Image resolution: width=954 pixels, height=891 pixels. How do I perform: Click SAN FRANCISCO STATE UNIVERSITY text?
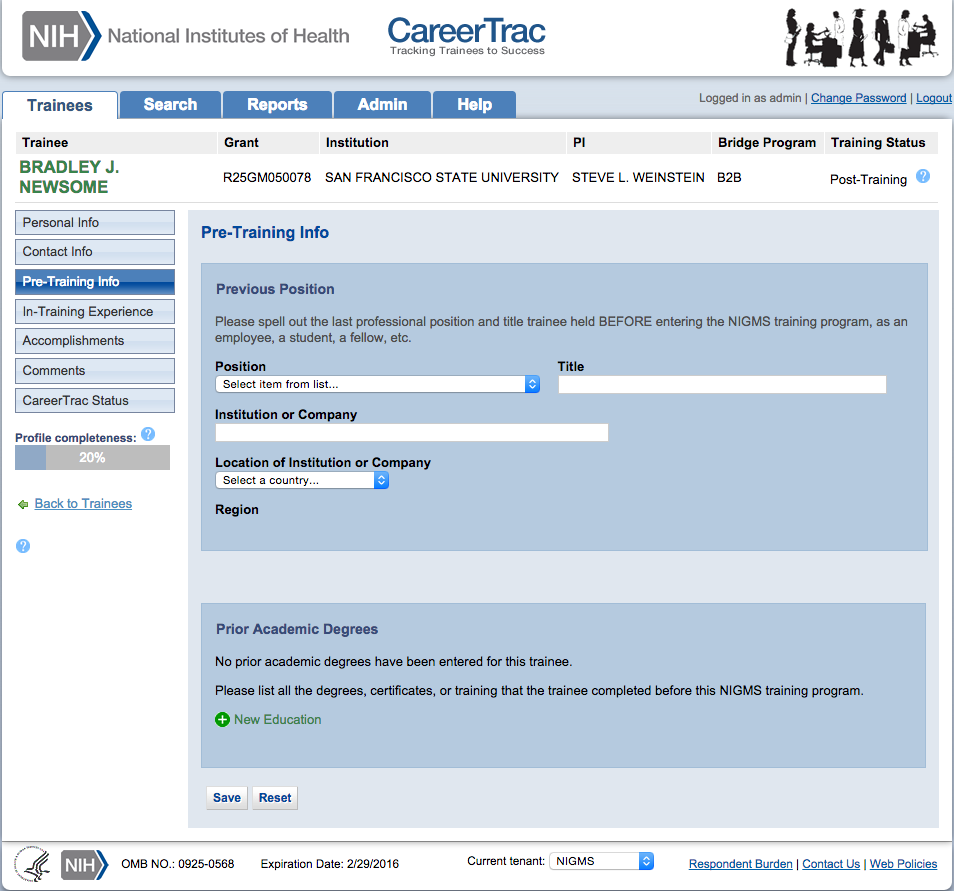click(x=442, y=178)
